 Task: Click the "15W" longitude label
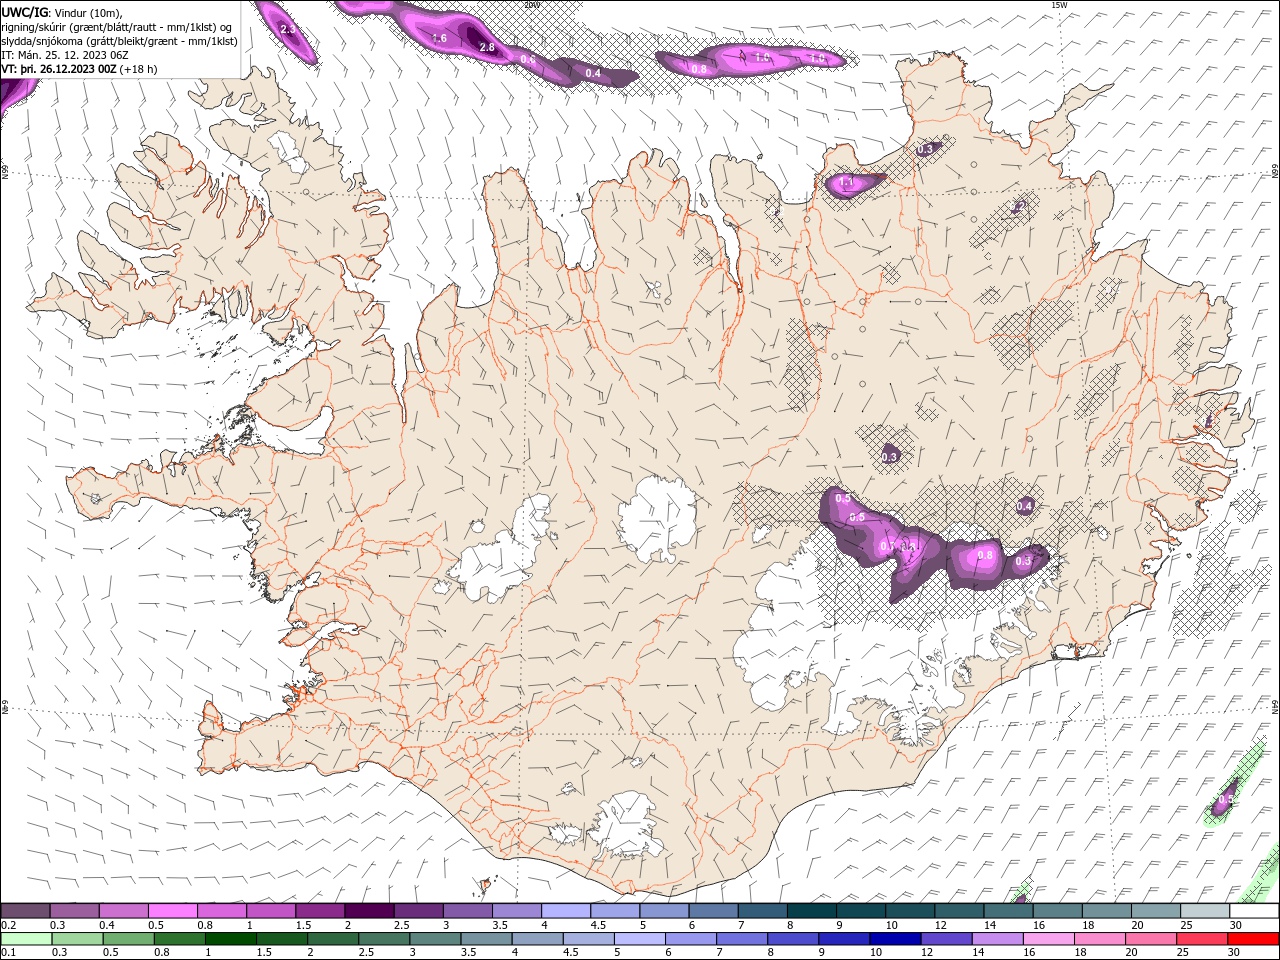point(1059,5)
